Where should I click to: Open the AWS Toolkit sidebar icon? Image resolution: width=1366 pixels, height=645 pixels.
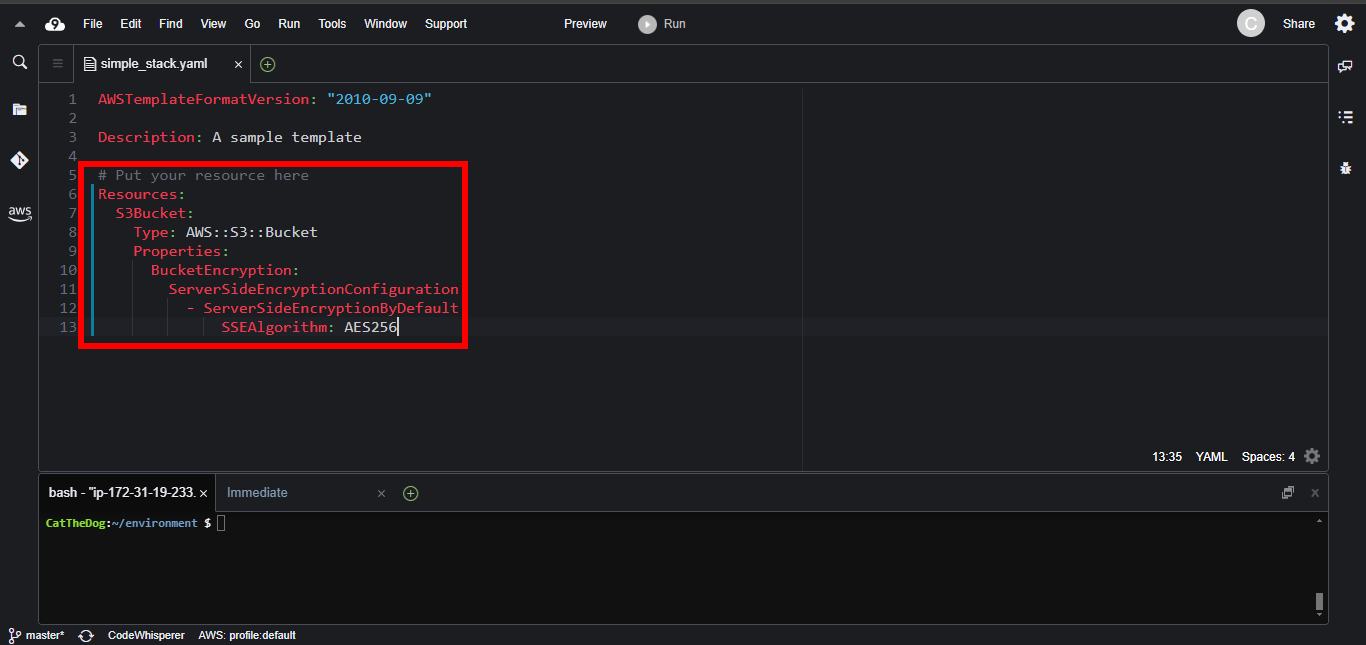pos(19,213)
